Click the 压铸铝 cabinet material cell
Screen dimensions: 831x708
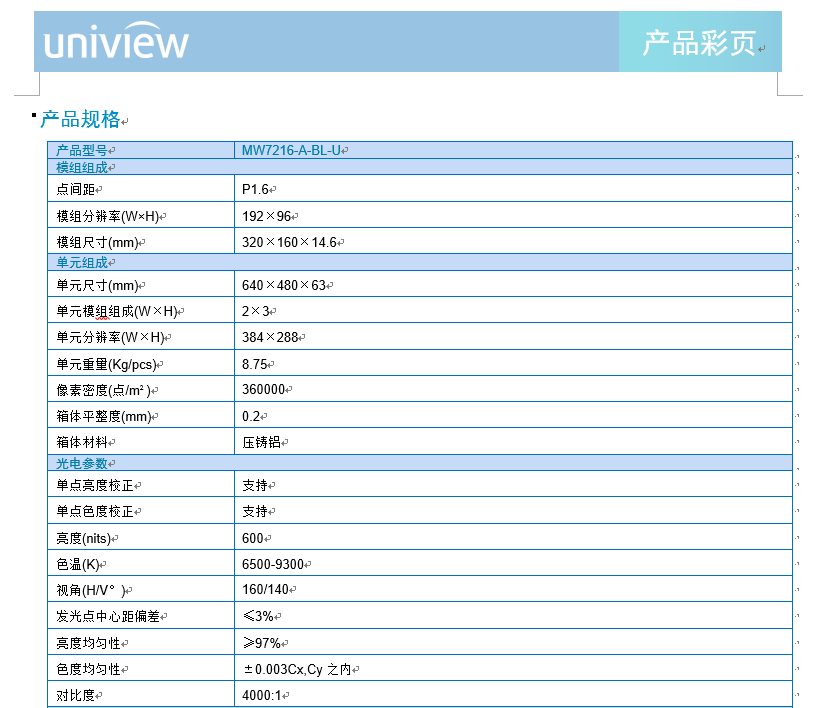262,442
